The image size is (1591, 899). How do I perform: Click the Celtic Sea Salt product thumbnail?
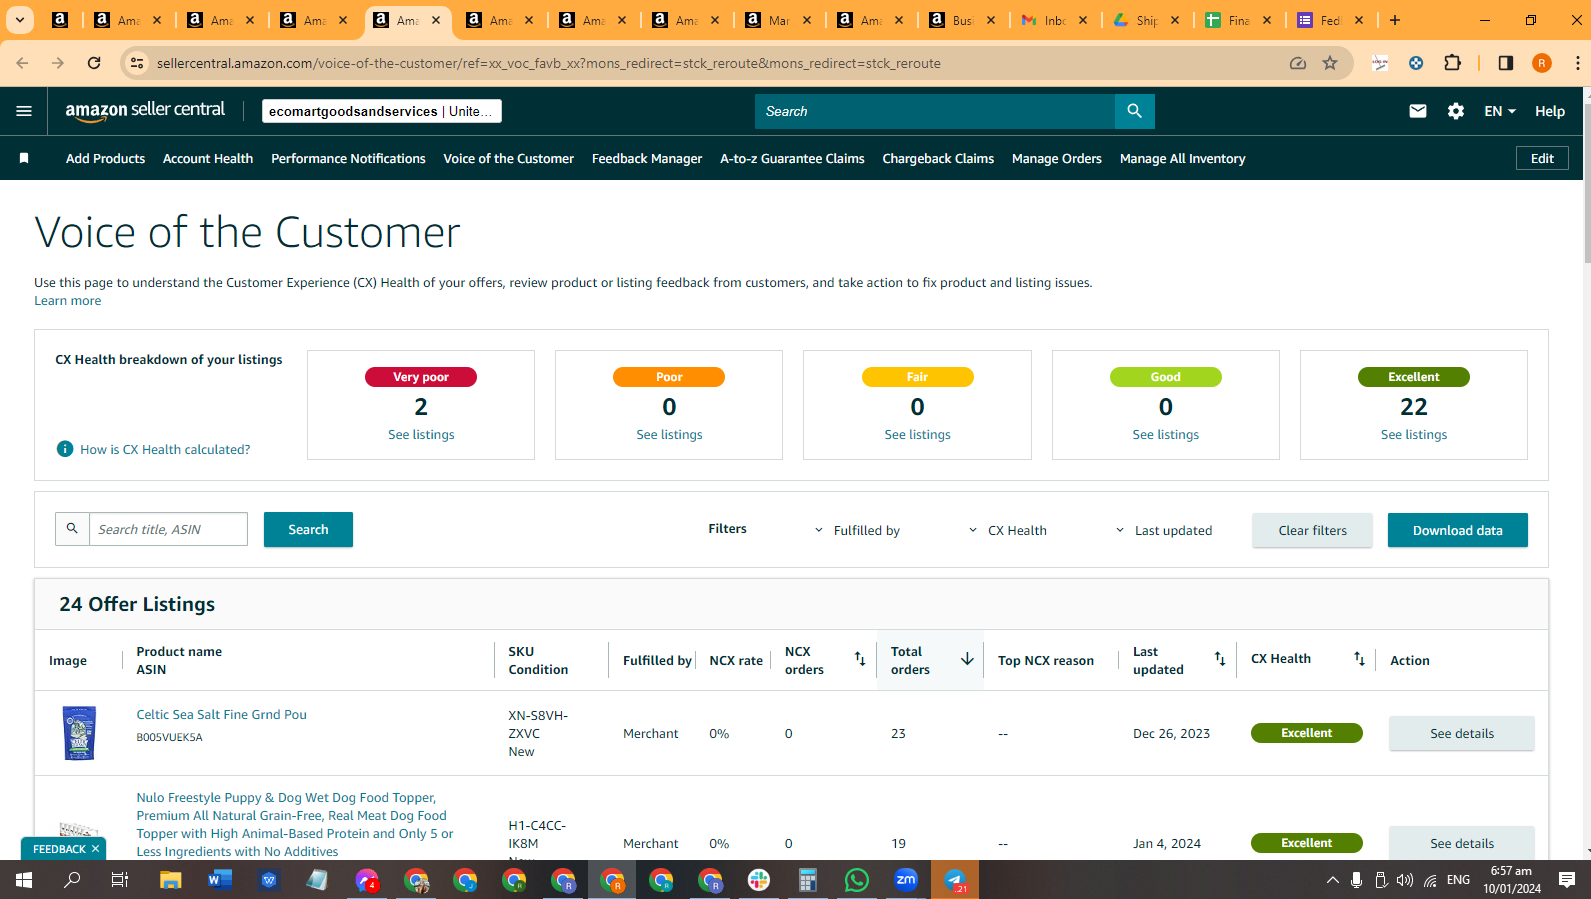79,733
